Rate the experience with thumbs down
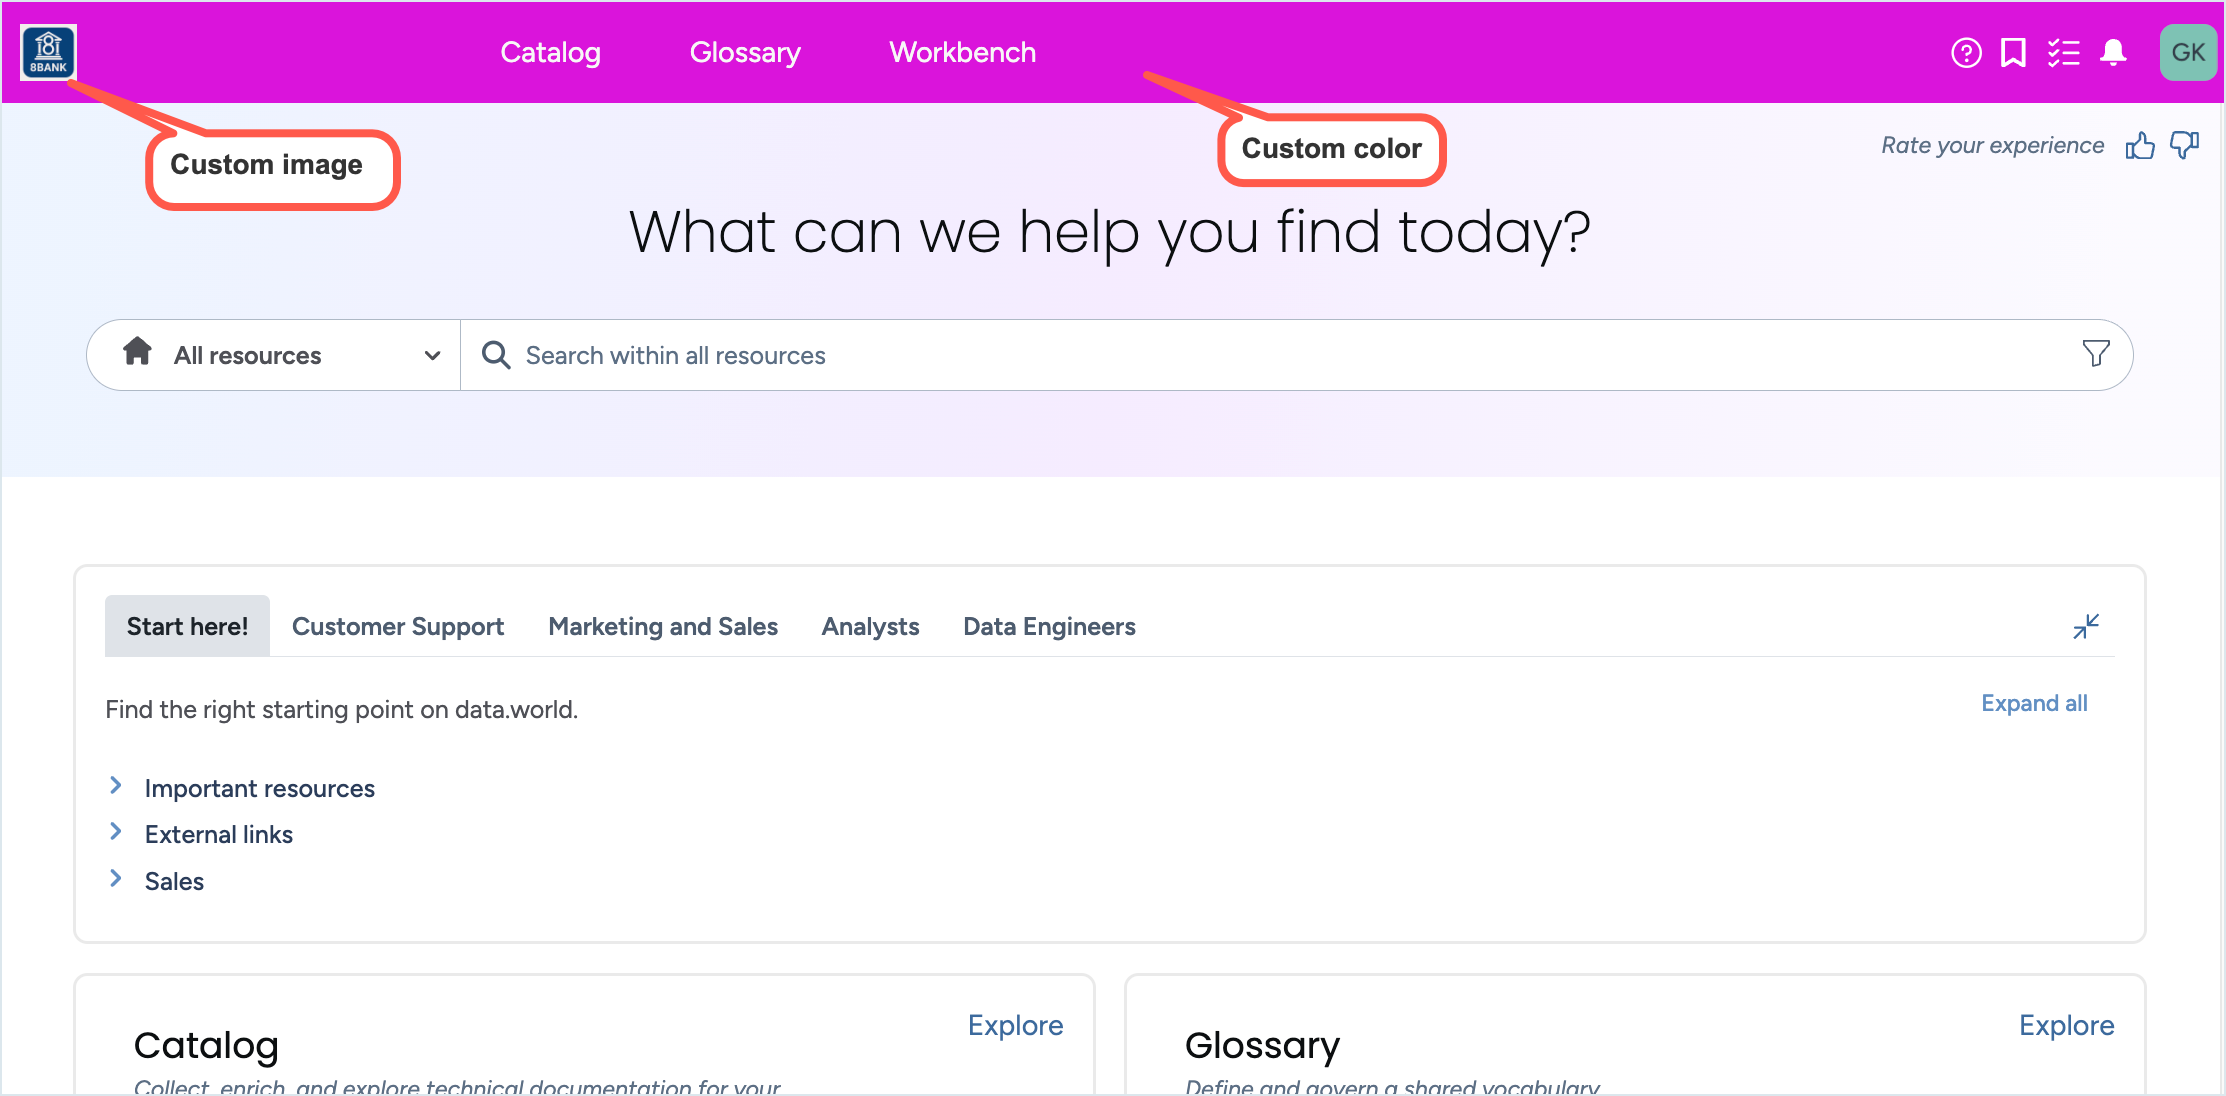 pos(2184,146)
